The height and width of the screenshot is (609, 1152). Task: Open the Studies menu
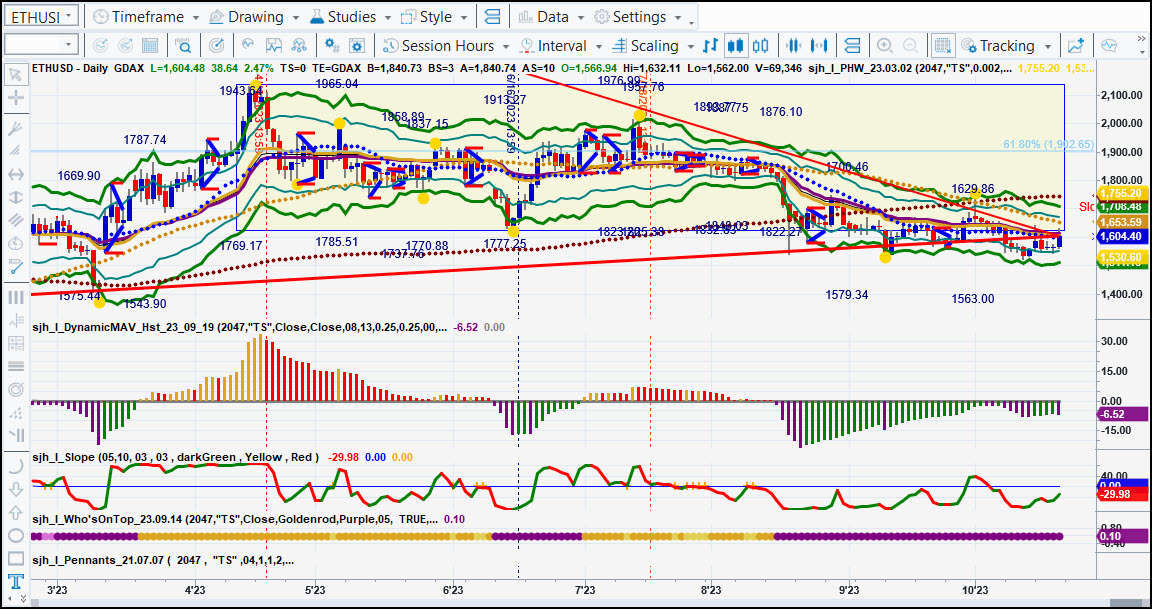(x=351, y=16)
